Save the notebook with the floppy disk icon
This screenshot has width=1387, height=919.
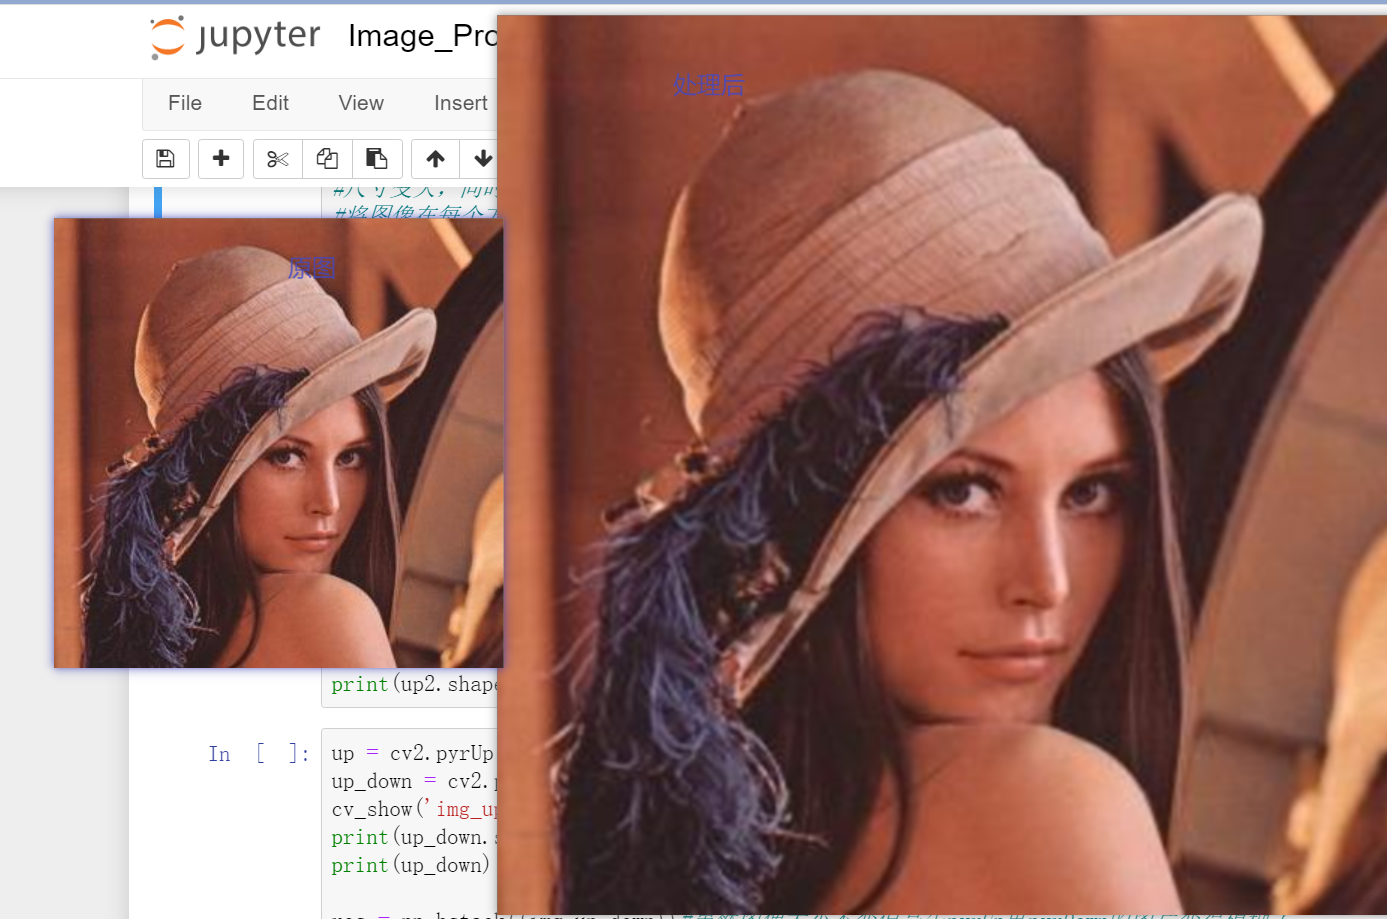(166, 159)
